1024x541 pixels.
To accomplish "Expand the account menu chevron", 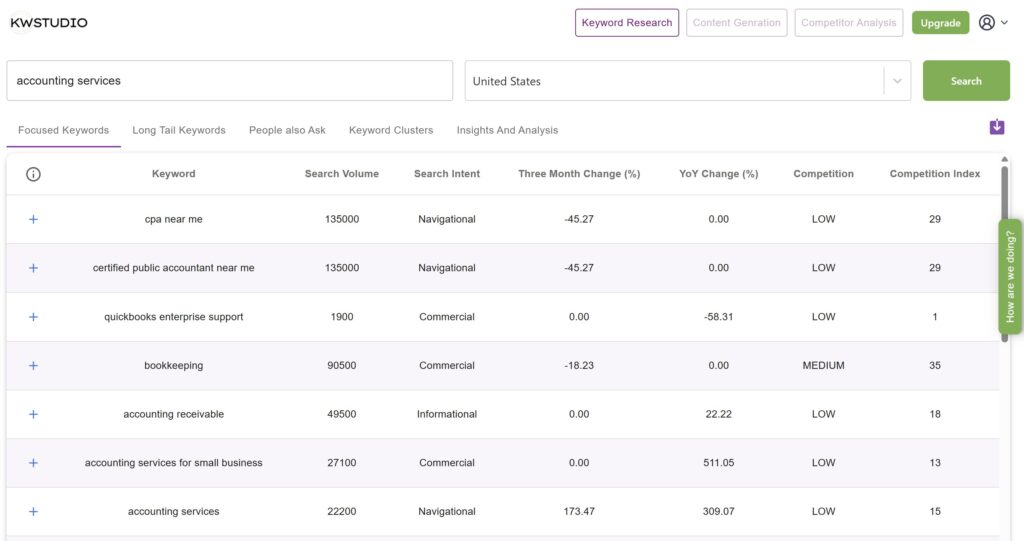I will [x=1004, y=23].
